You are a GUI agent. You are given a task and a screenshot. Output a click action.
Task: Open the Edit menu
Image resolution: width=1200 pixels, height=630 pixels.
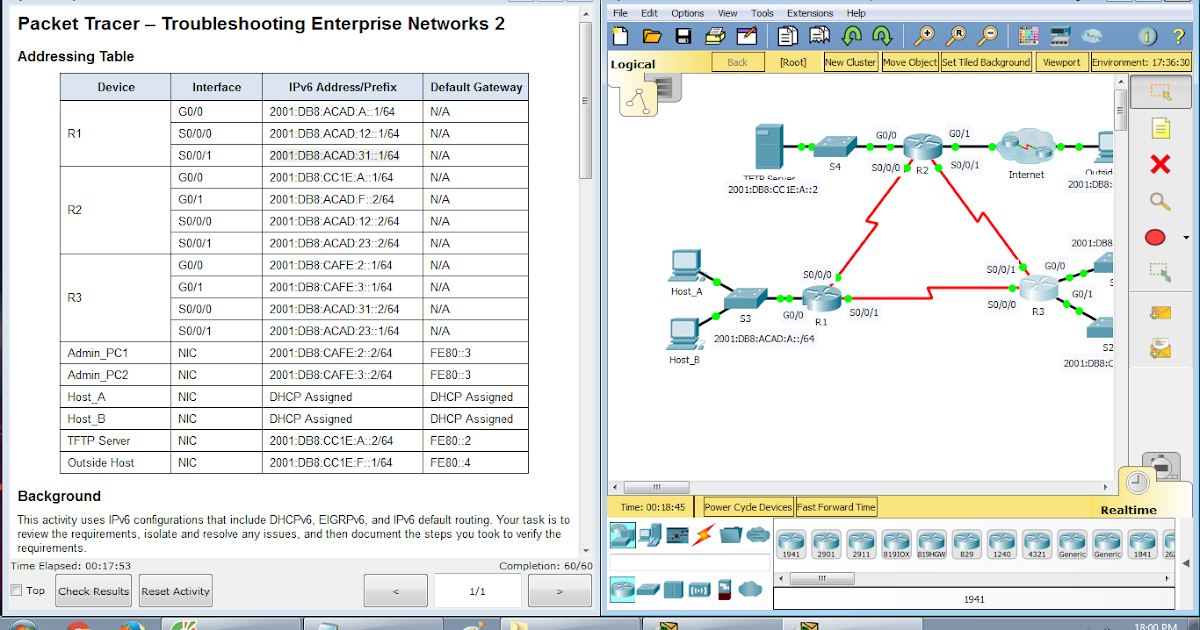pos(650,13)
